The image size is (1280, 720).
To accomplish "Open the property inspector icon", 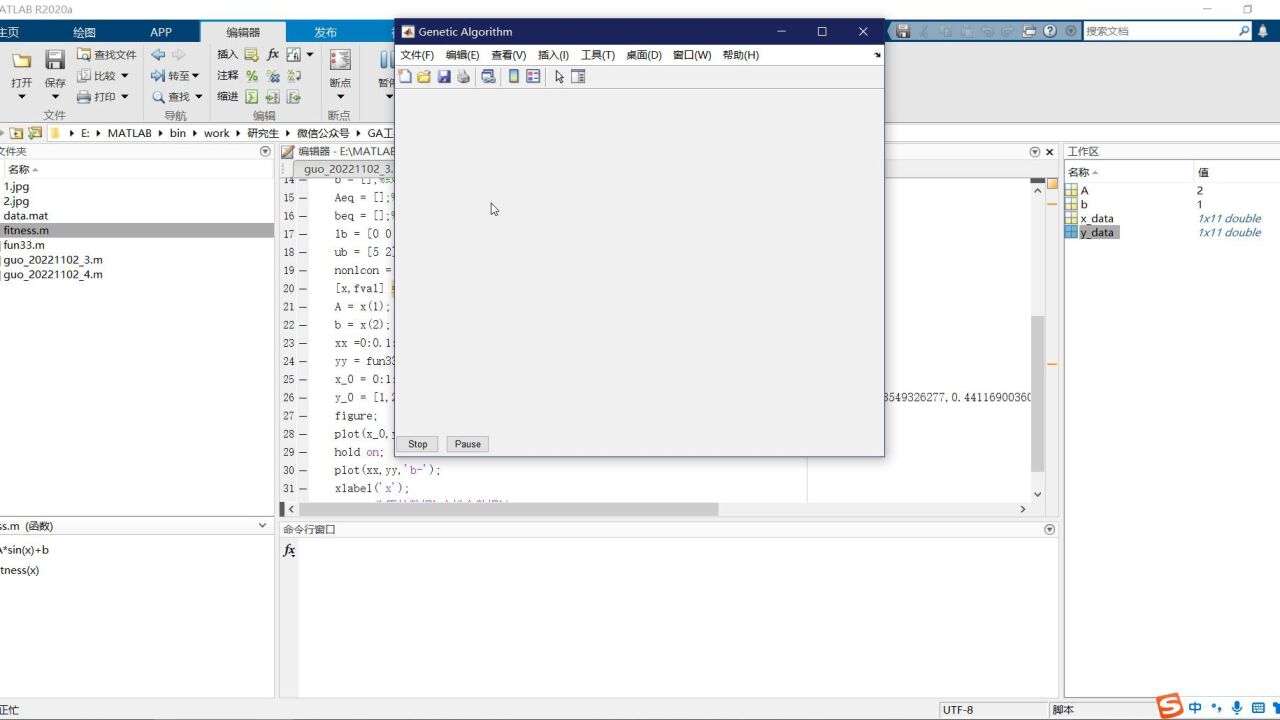I will click(578, 77).
